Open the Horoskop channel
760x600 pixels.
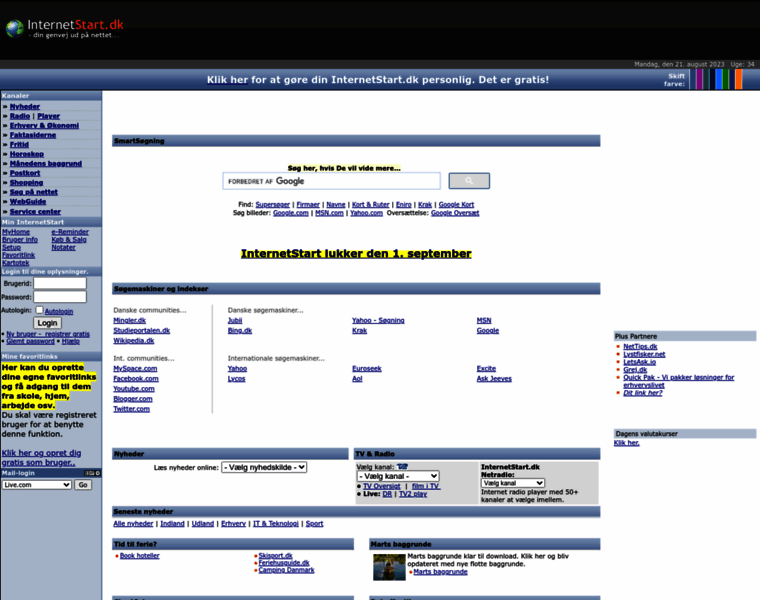pyautogui.click(x=27, y=154)
